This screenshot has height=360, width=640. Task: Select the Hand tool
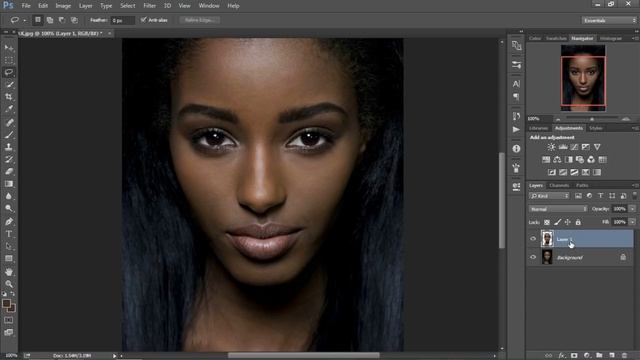(x=9, y=272)
